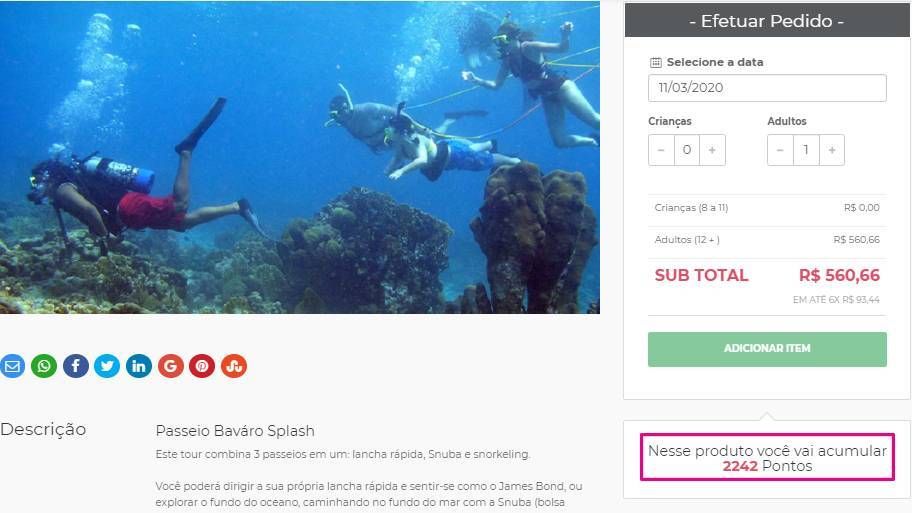Share on Pinterest

coord(202,366)
